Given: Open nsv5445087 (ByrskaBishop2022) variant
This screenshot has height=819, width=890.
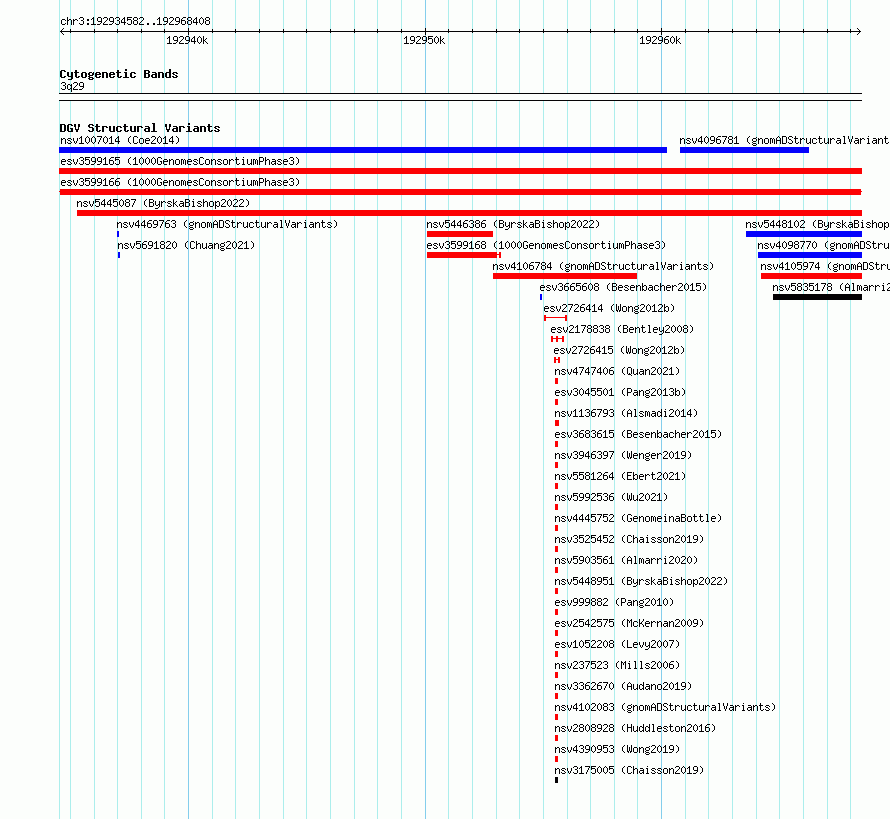Looking at the screenshot, I should 163,203.
